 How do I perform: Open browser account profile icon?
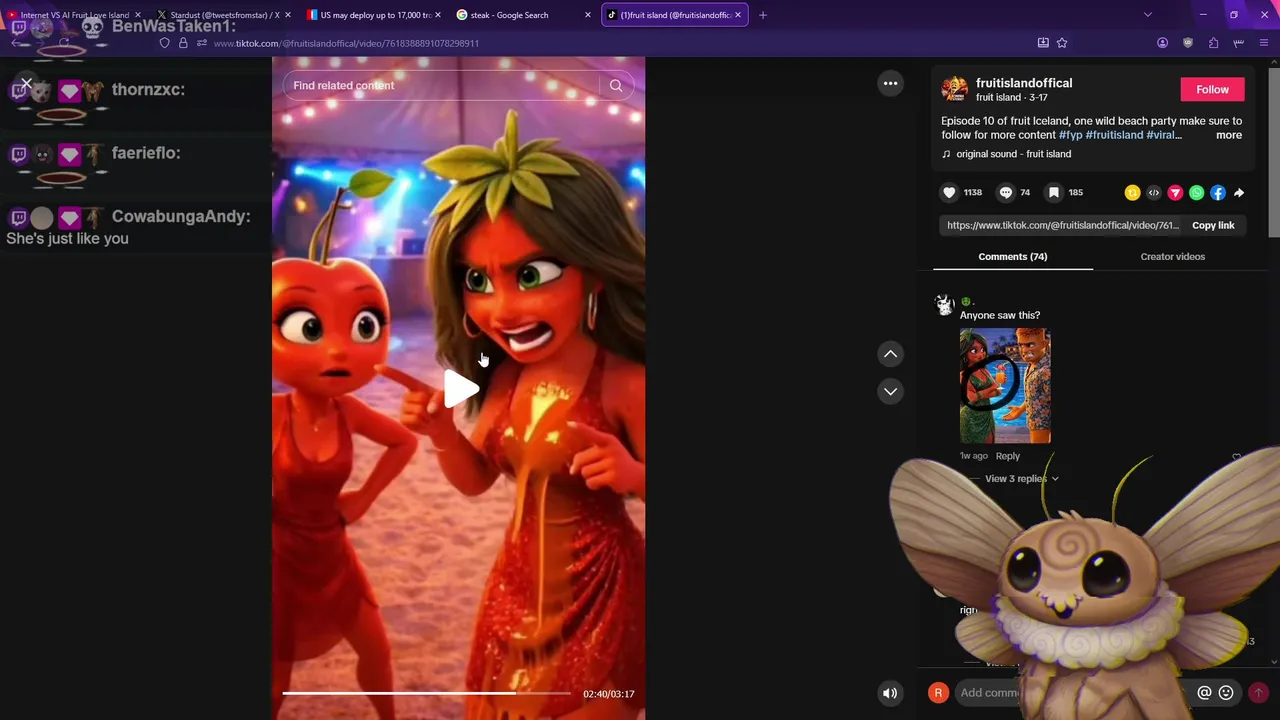click(1162, 43)
